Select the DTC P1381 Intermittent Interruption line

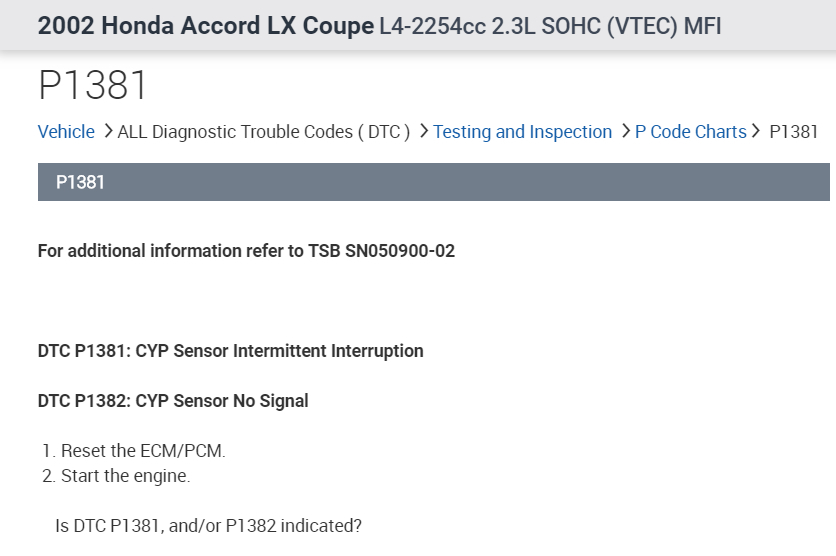coord(230,351)
